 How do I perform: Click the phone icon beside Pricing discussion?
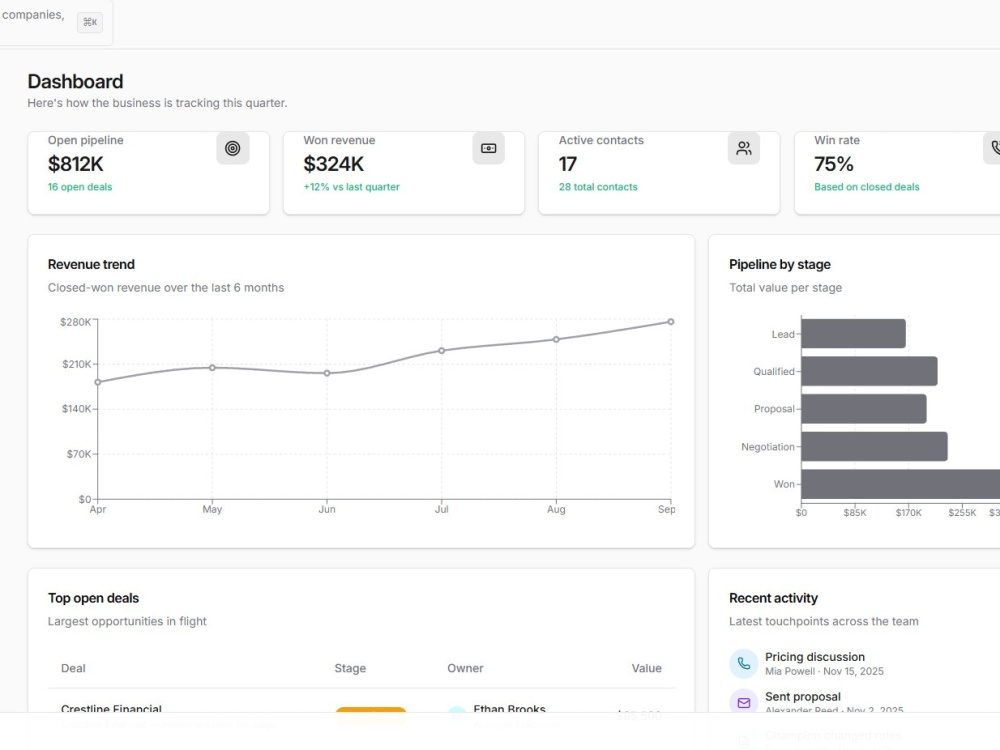tap(744, 663)
